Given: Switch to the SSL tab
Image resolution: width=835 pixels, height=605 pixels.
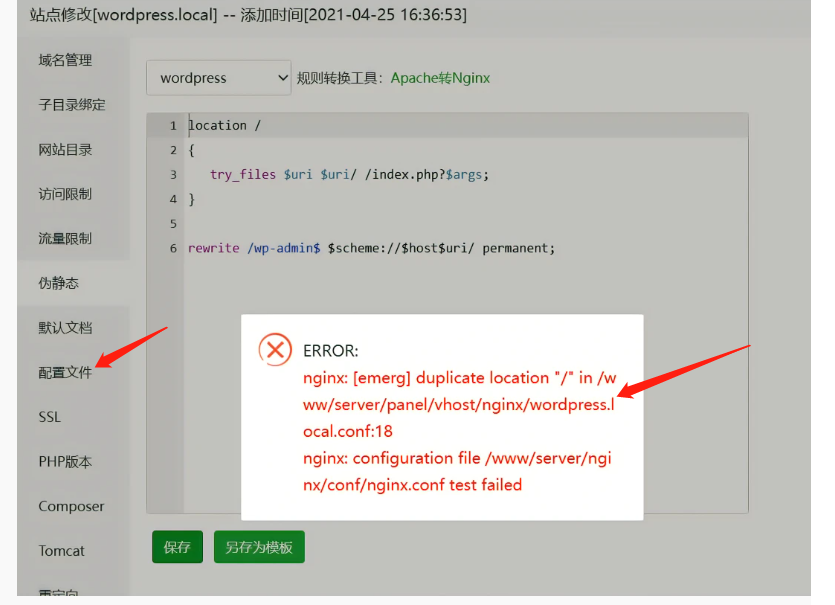Looking at the screenshot, I should pyautogui.click(x=50, y=417).
